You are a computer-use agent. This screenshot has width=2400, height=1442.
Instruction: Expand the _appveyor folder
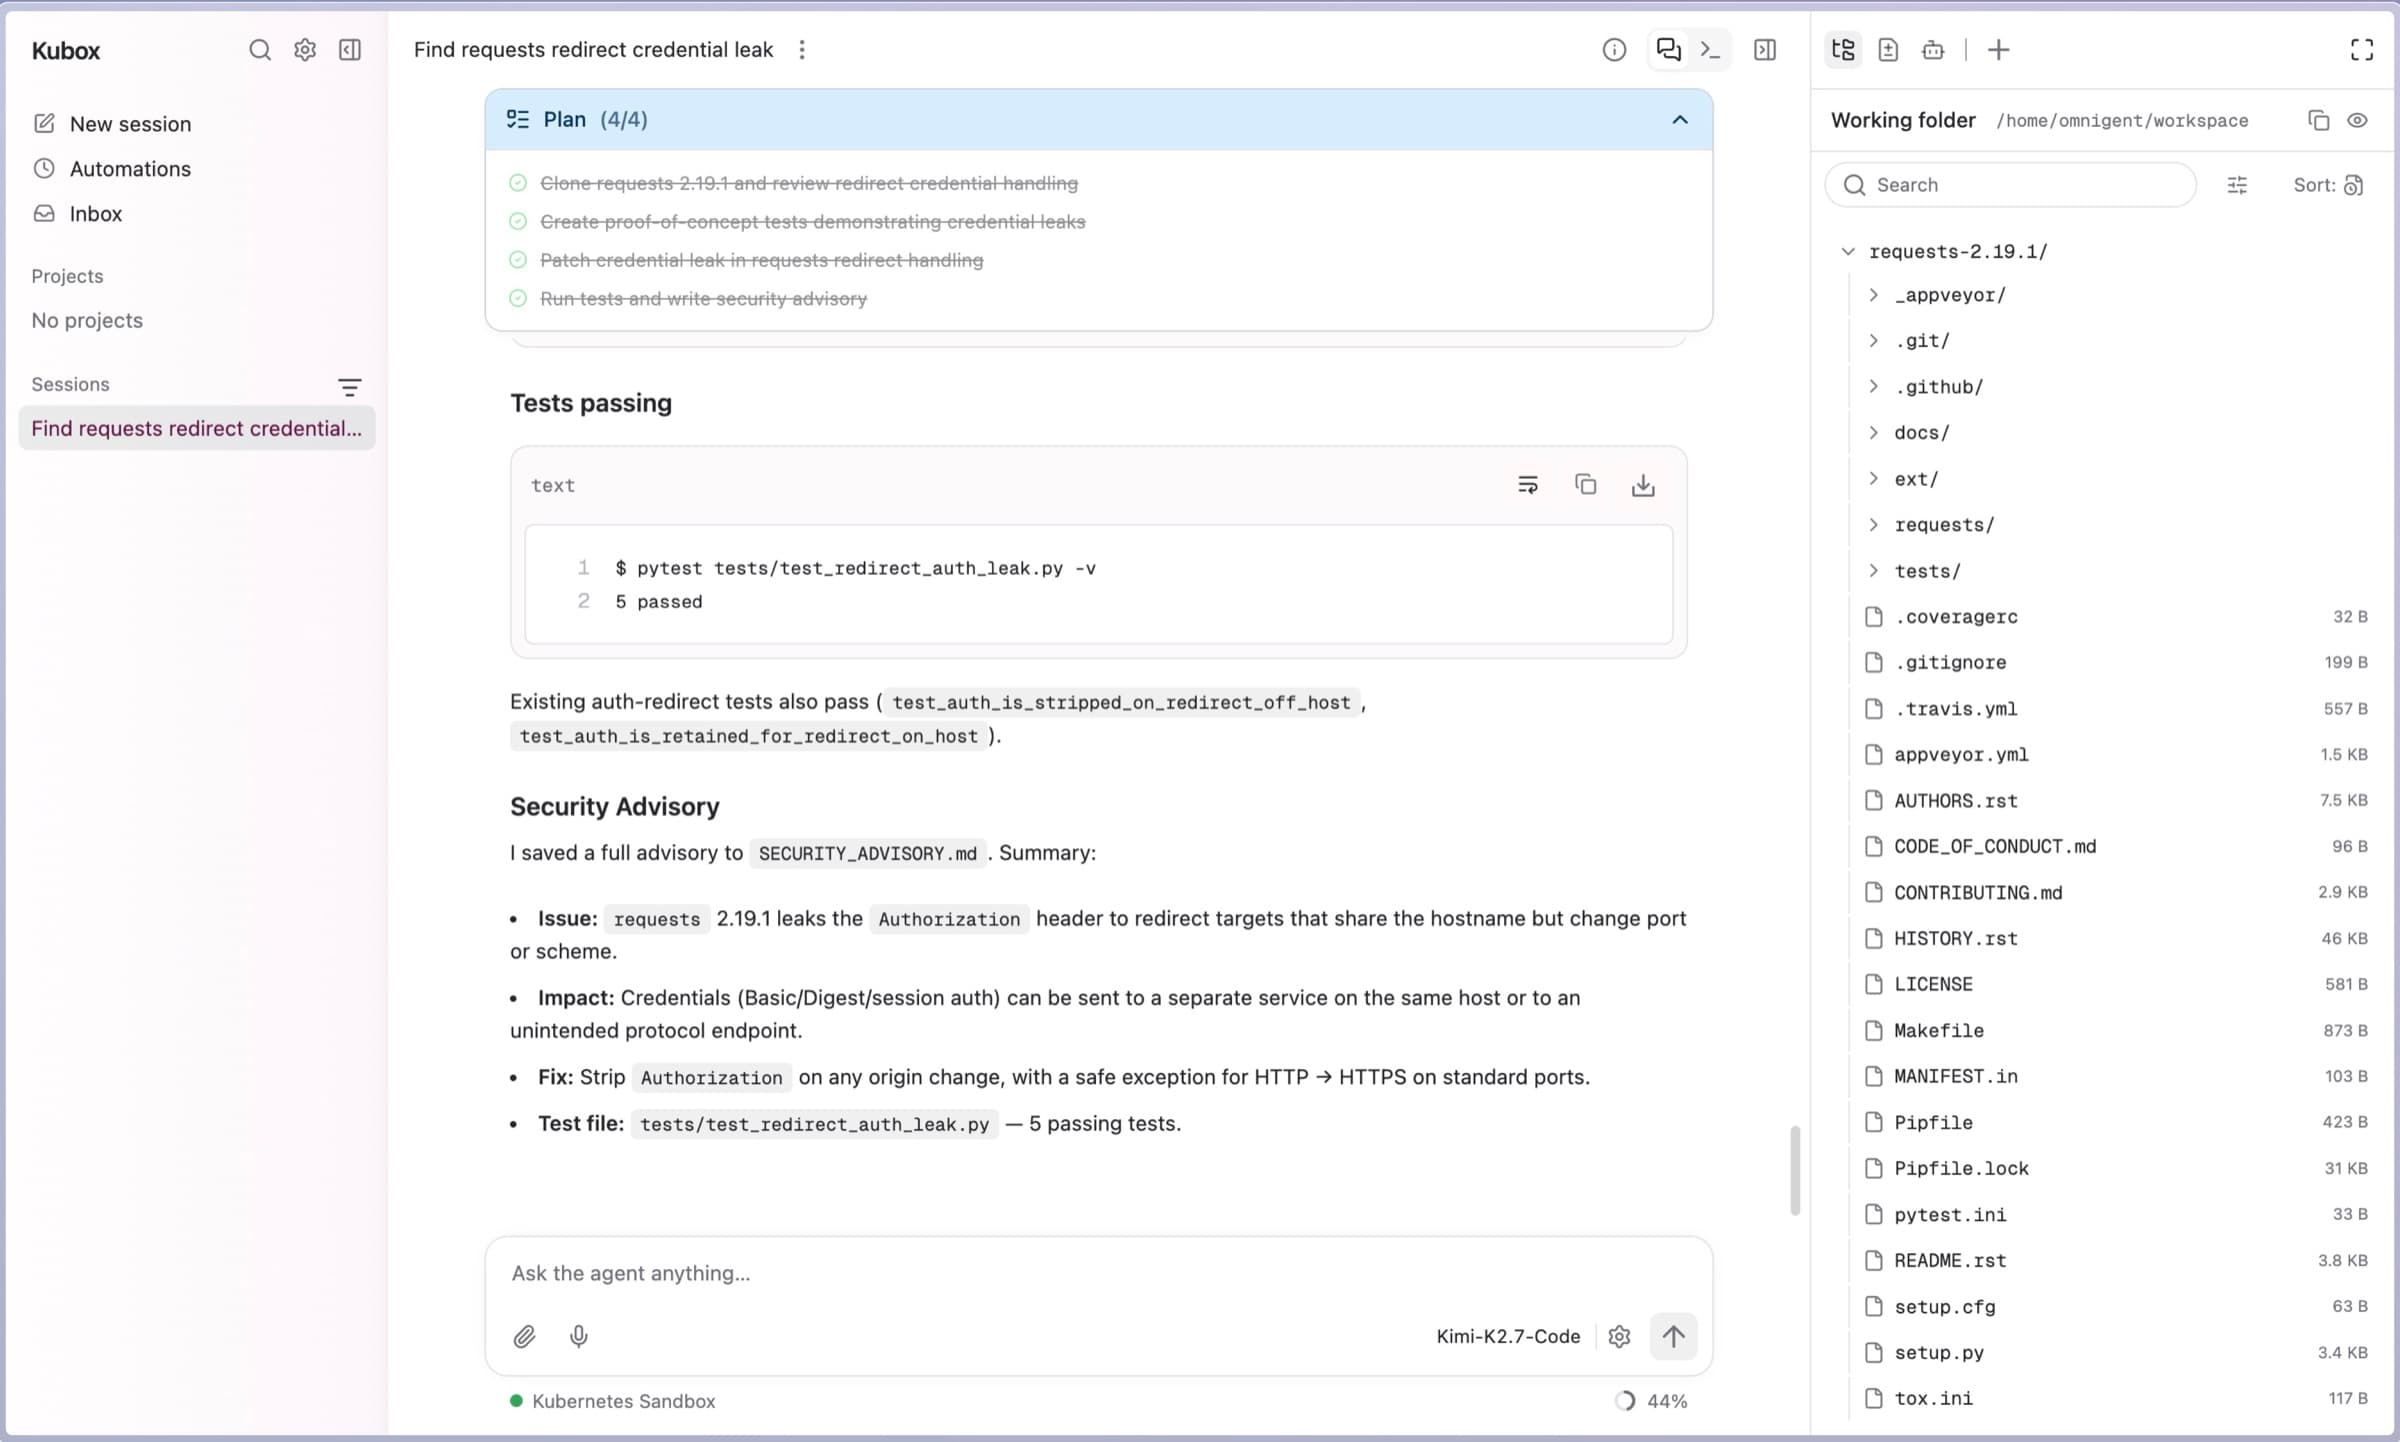point(1874,295)
